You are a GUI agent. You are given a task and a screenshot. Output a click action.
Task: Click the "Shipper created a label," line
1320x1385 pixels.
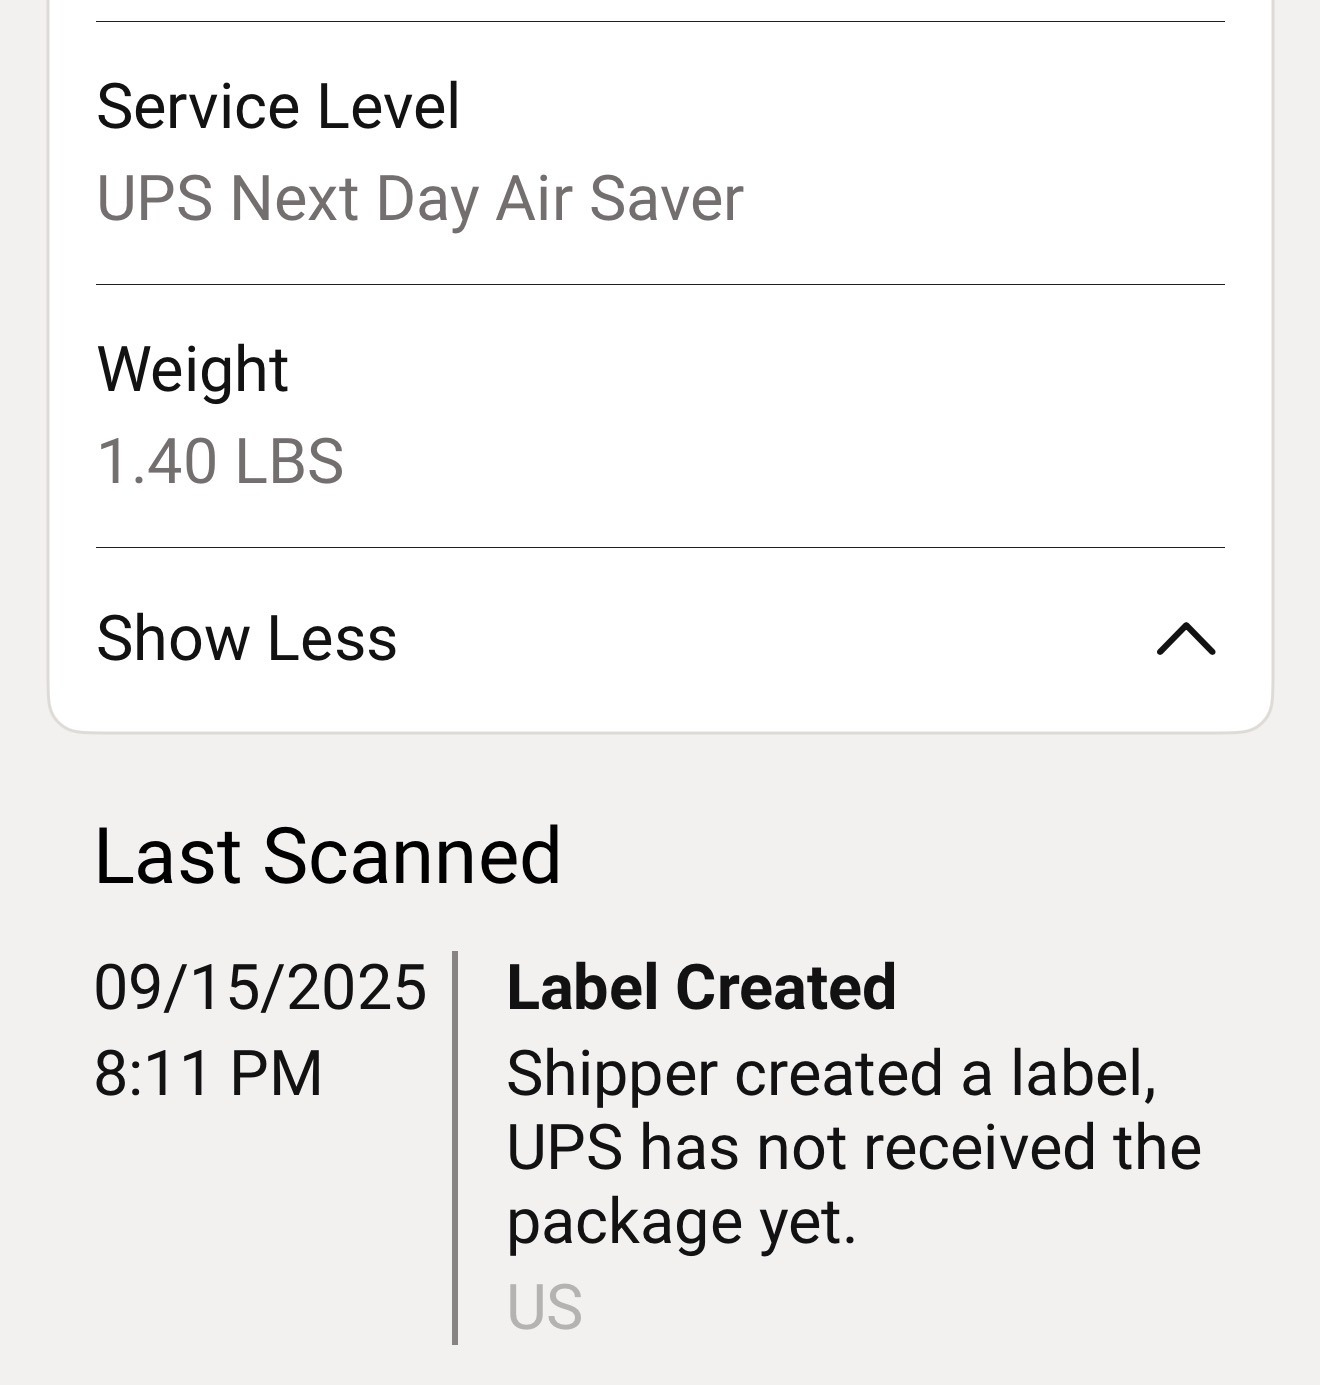pyautogui.click(x=831, y=1073)
